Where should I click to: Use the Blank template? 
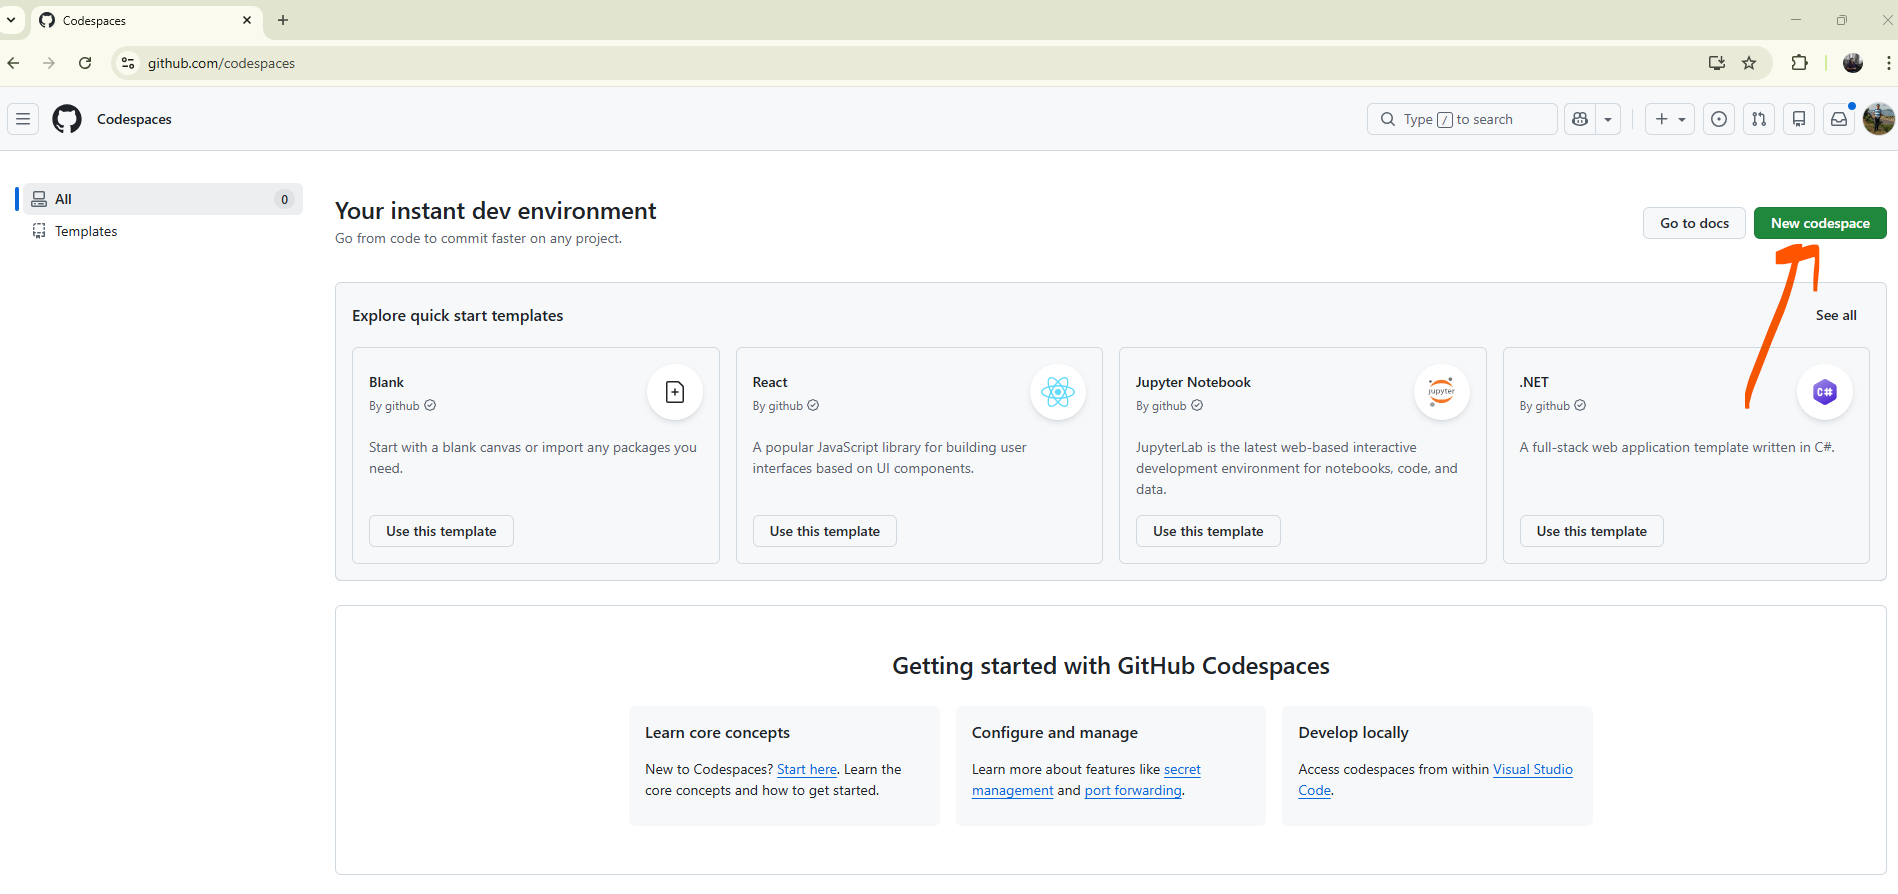(x=441, y=531)
